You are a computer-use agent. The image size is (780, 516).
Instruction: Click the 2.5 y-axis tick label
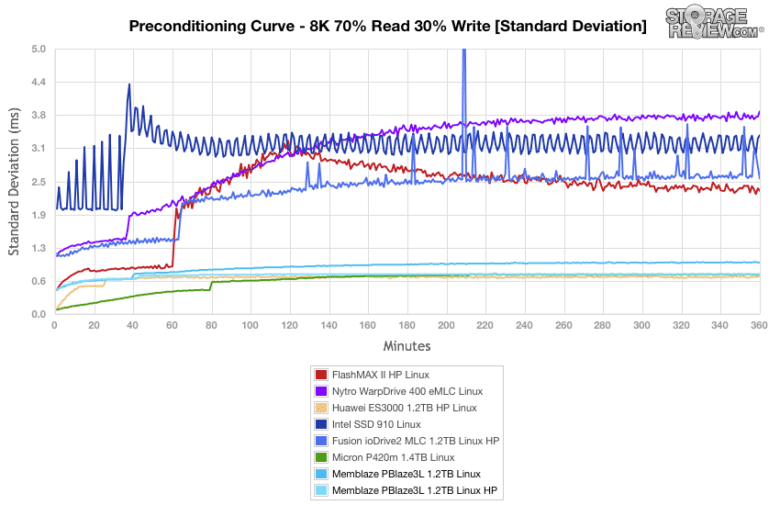click(x=38, y=182)
